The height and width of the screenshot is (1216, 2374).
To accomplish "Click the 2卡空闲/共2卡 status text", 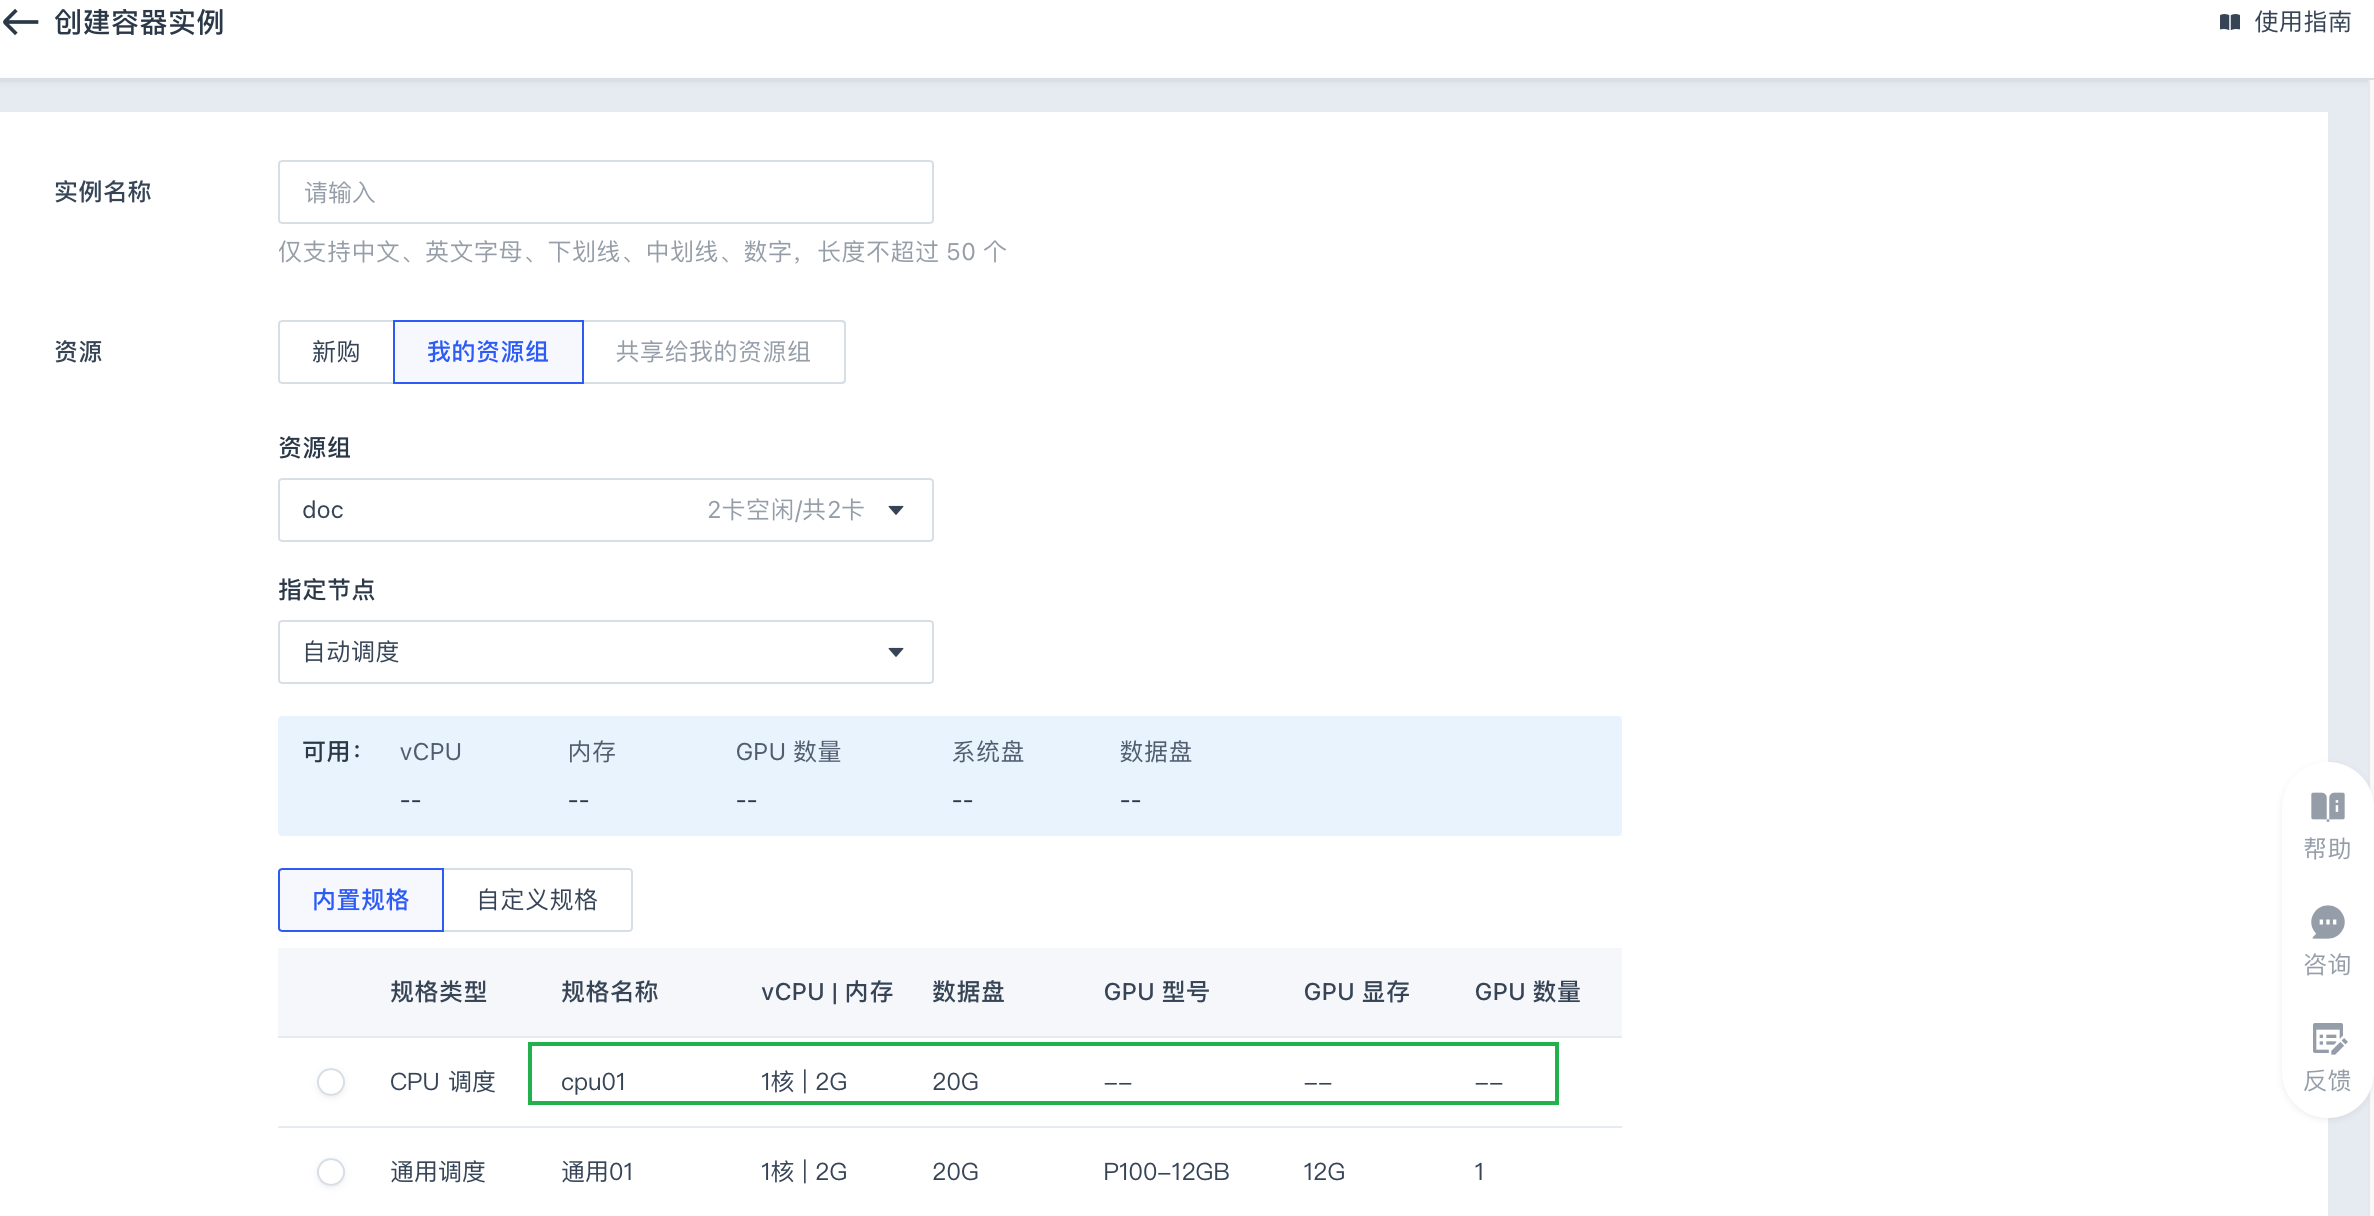I will click(786, 510).
